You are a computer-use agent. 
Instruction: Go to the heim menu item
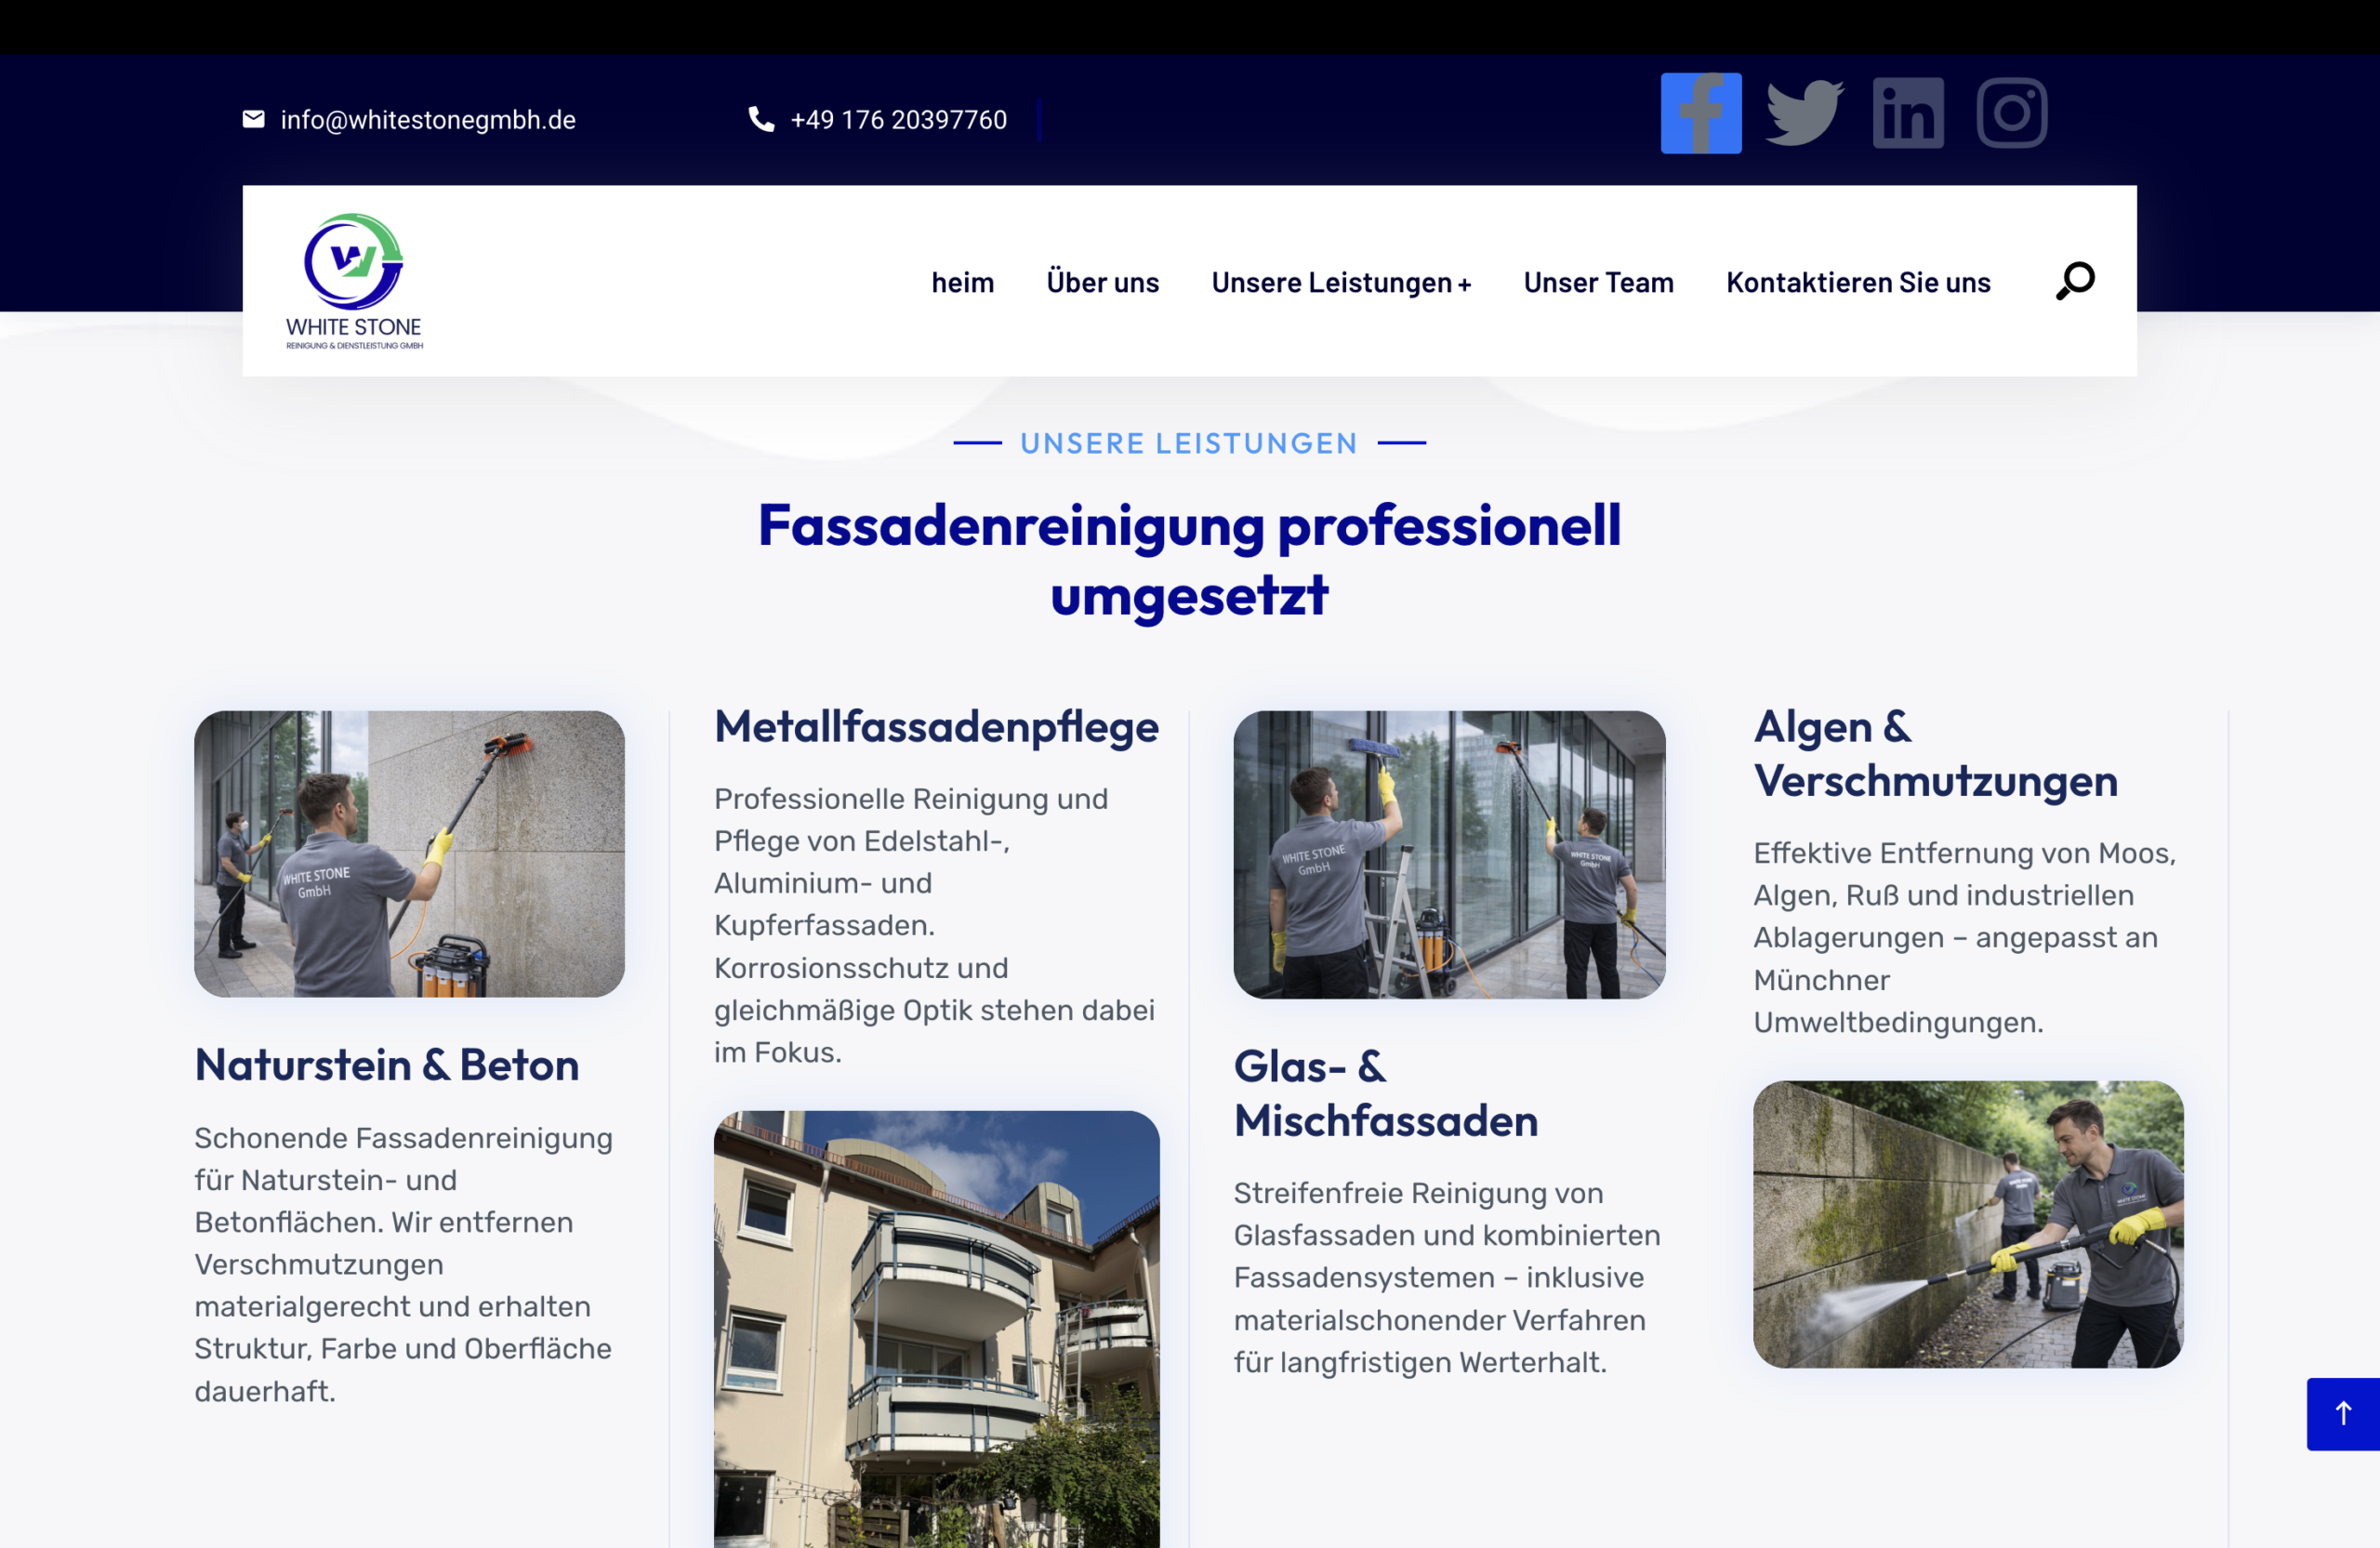[962, 283]
